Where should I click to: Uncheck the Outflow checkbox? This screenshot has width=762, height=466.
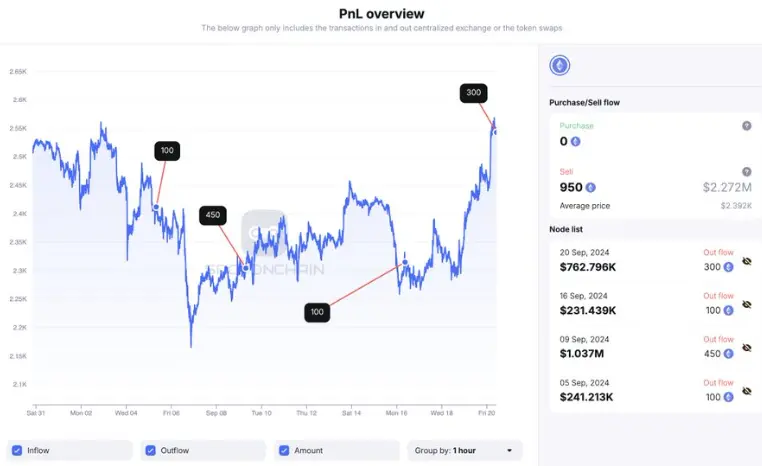tap(149, 450)
